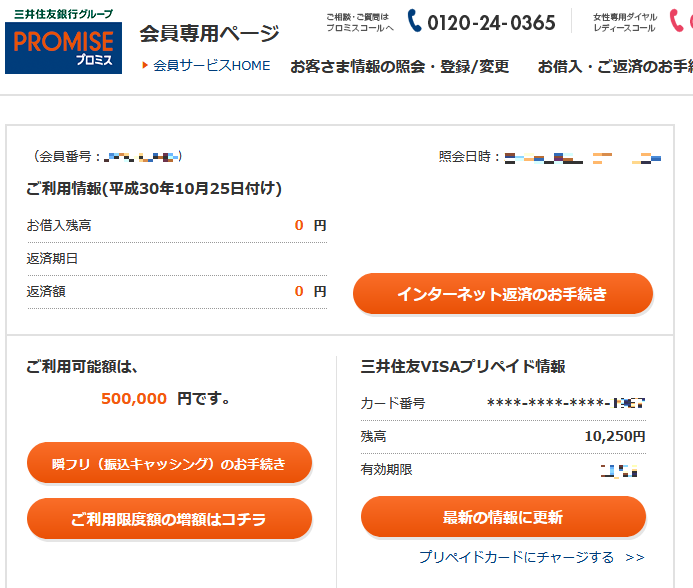Click the ご相談・ご質問は プロミスコールへ text
The image size is (693, 588).
click(x=359, y=22)
